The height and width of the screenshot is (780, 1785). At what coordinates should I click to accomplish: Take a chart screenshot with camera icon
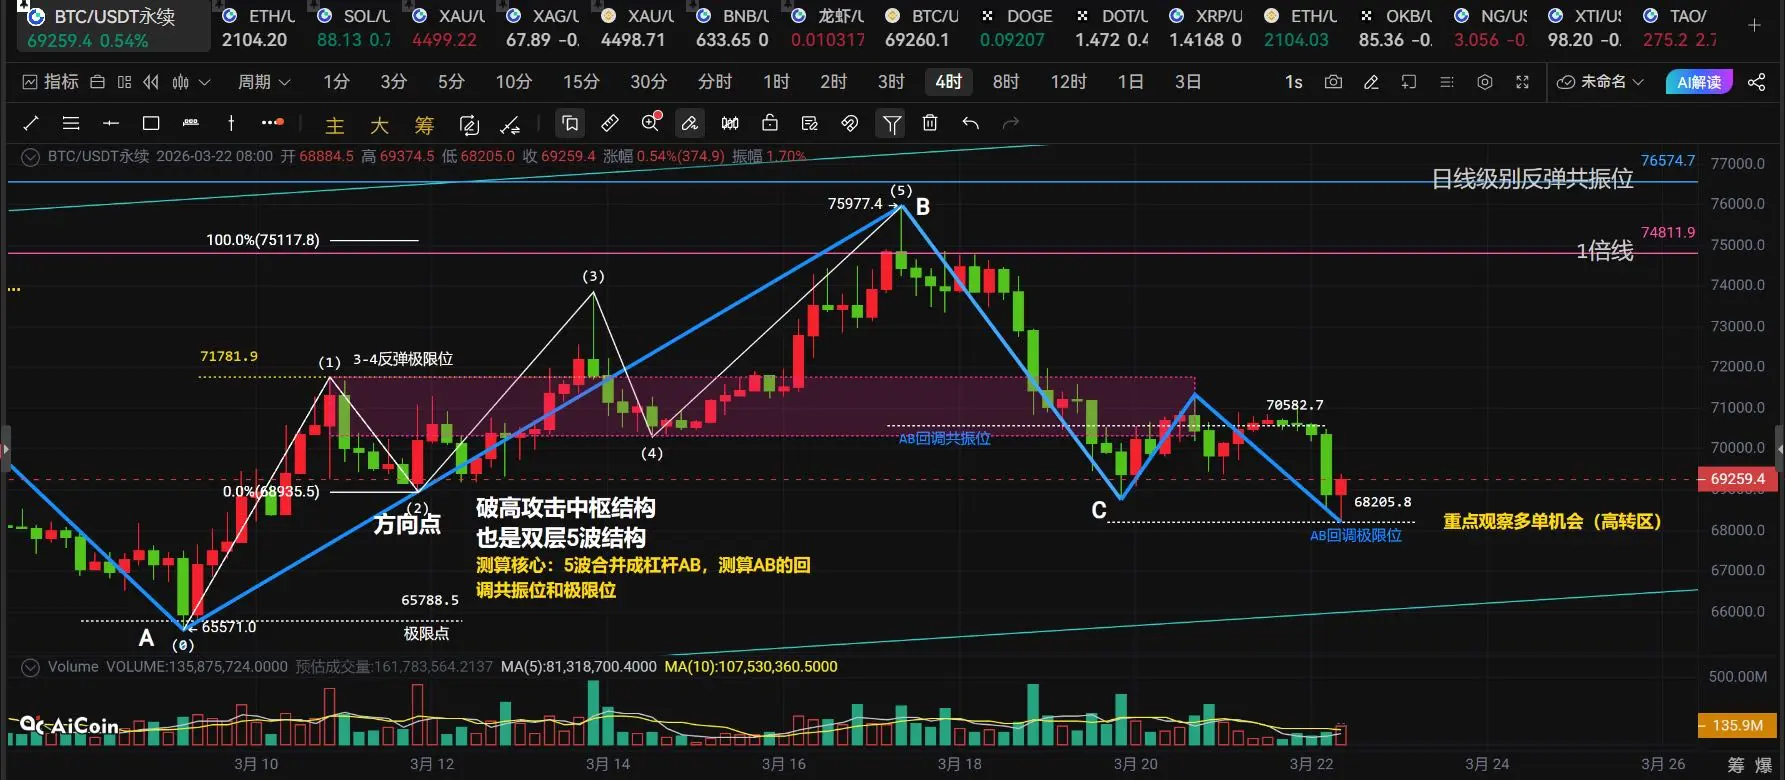1333,82
